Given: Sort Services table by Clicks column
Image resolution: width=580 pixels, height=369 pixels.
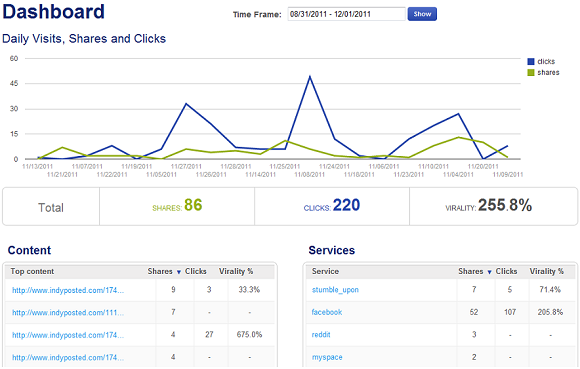Looking at the screenshot, I should pos(506,271).
